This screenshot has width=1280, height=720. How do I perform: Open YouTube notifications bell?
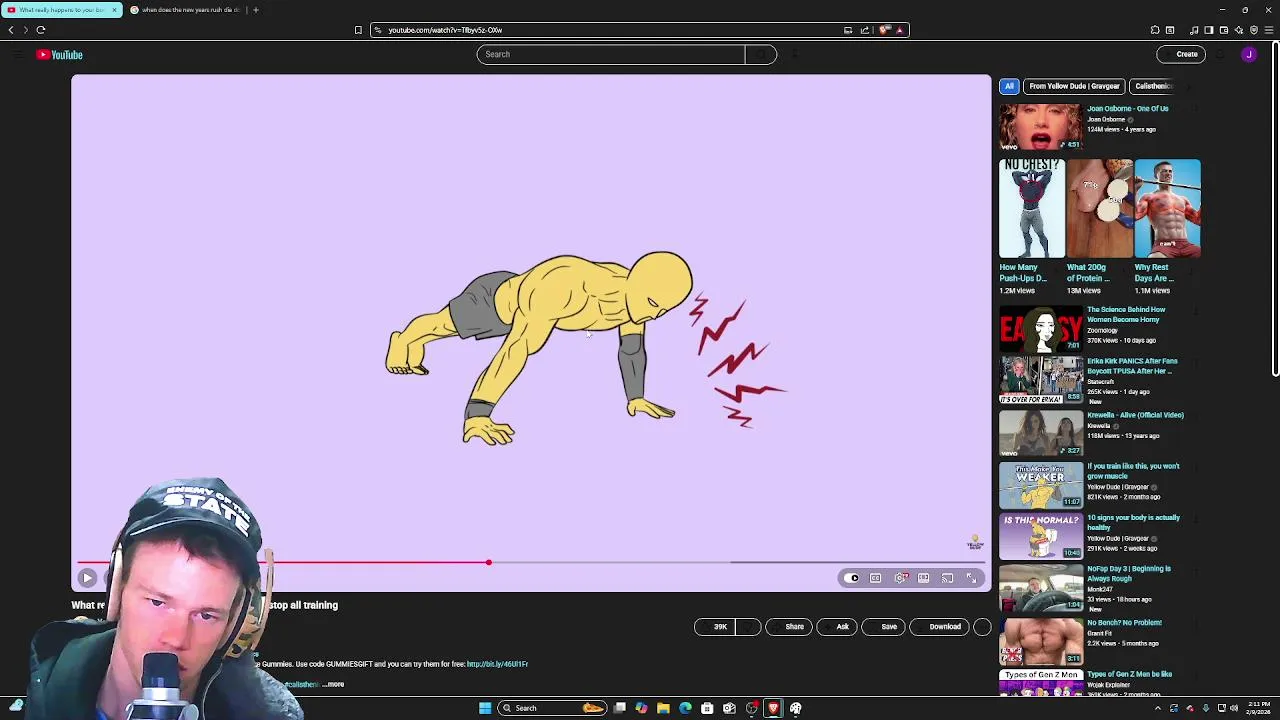1222,54
